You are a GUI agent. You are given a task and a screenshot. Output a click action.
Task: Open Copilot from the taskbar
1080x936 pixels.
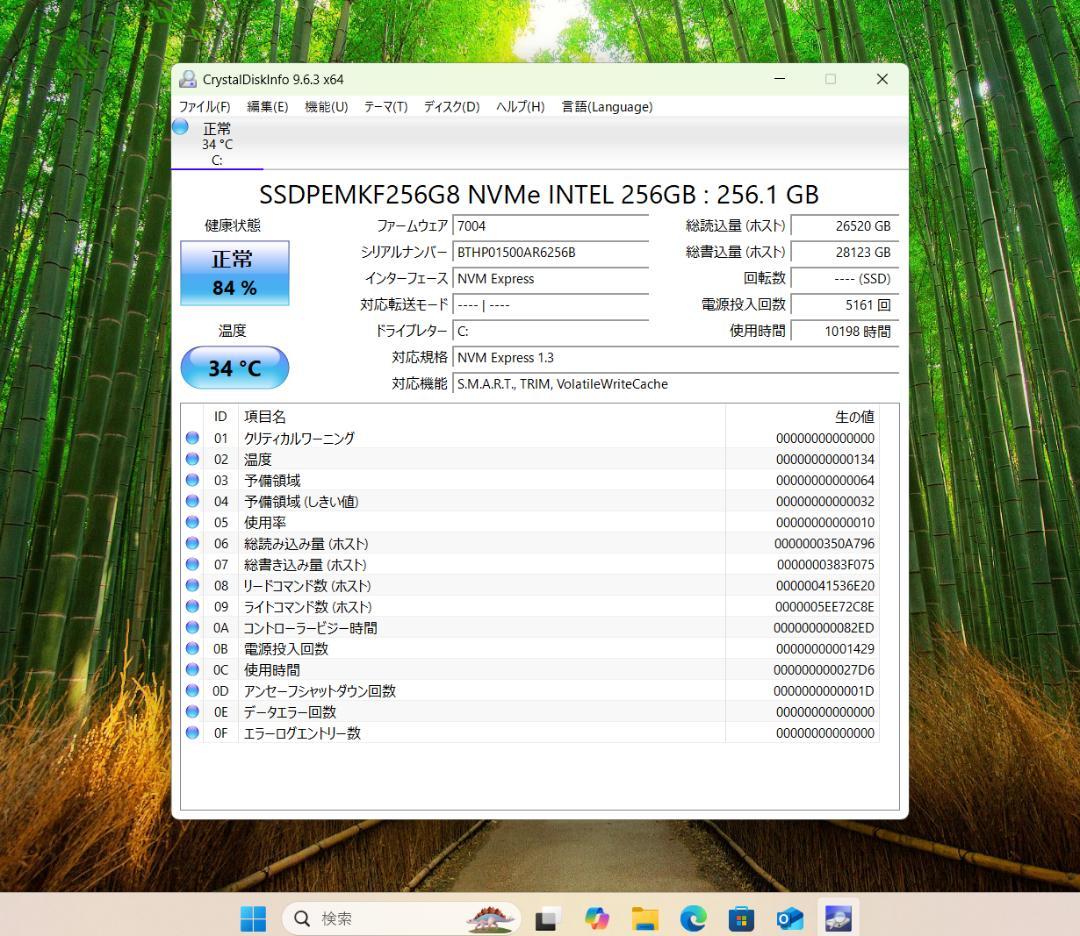point(597,917)
